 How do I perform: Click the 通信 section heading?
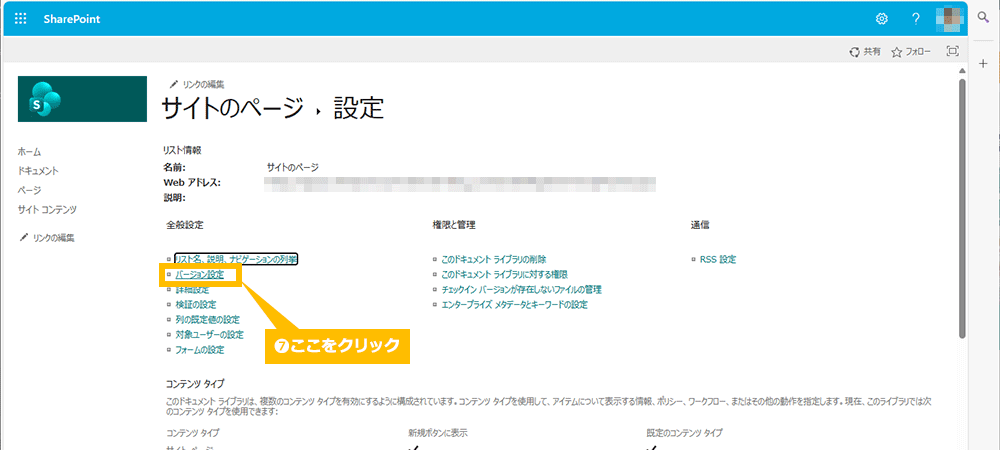[700, 225]
